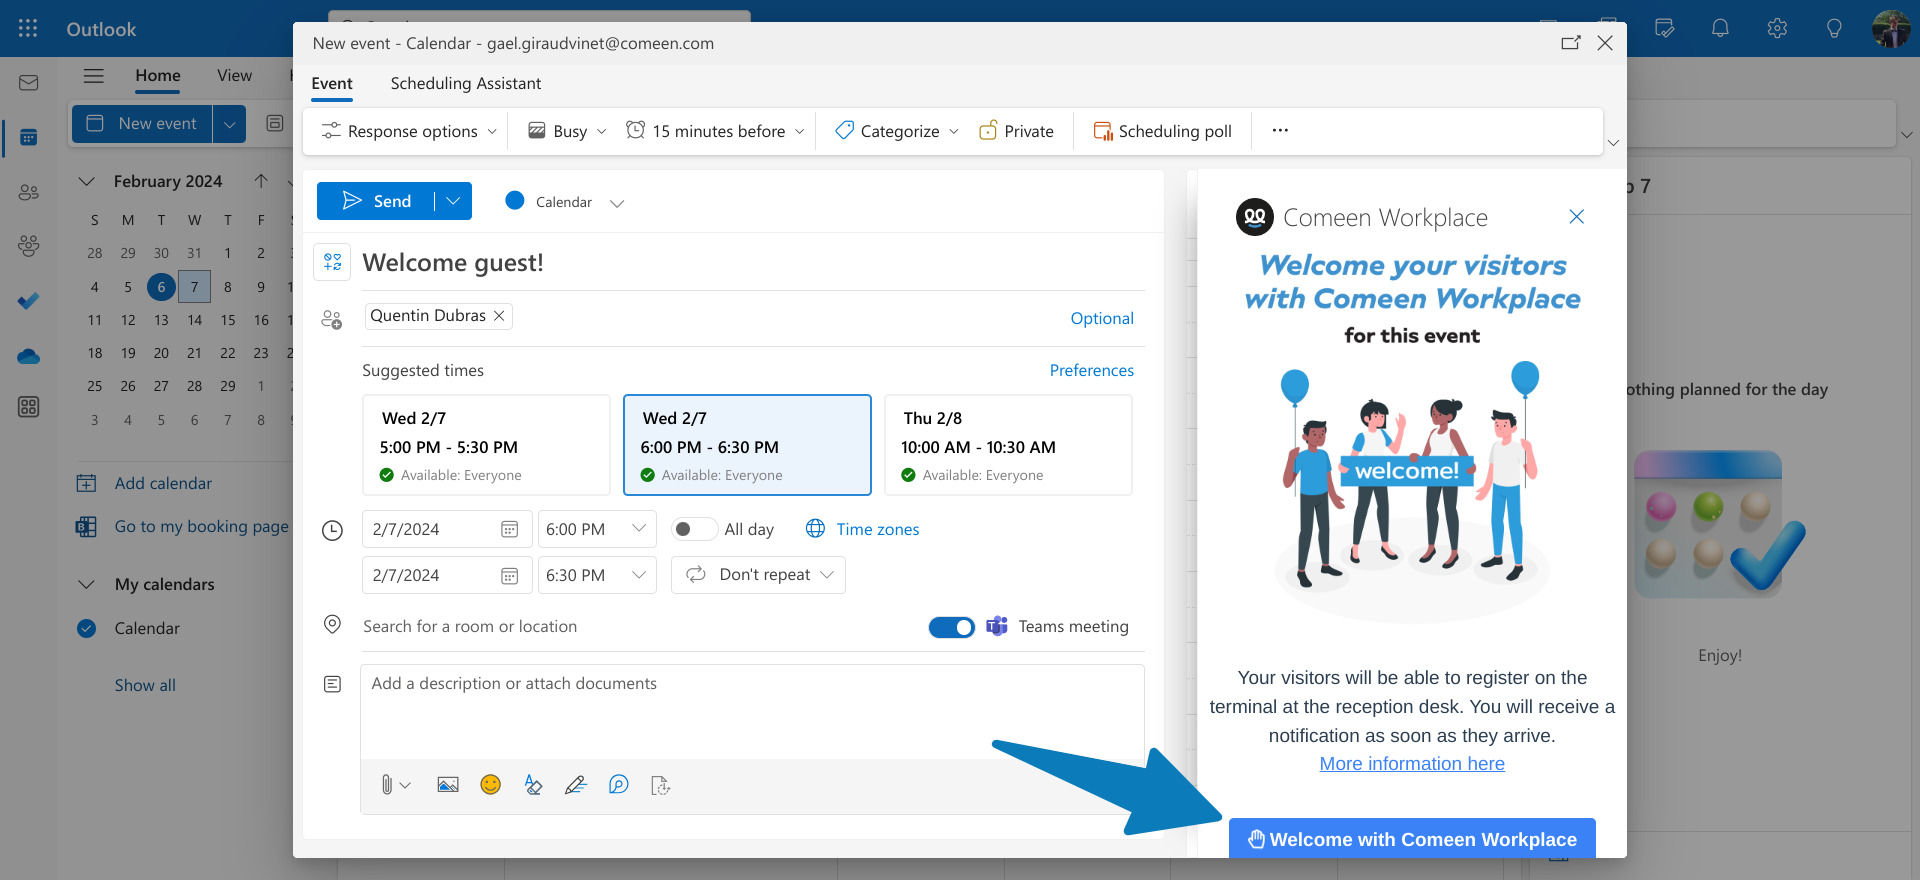Pop out the event into a new window
Screen dimensions: 1920x880
click(1571, 43)
